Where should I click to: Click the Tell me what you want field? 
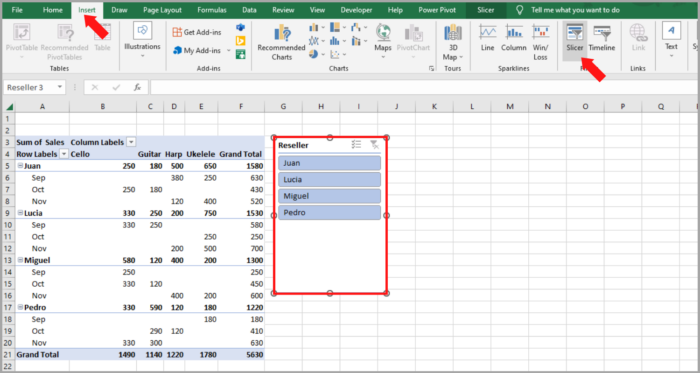coord(575,10)
